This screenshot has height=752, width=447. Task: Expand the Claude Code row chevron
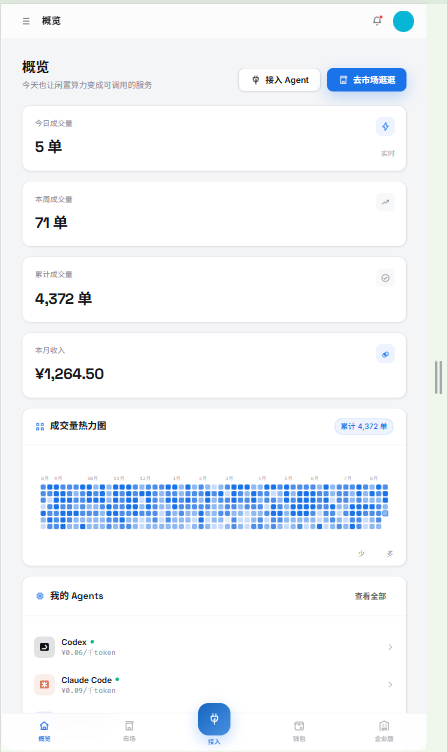(x=390, y=684)
